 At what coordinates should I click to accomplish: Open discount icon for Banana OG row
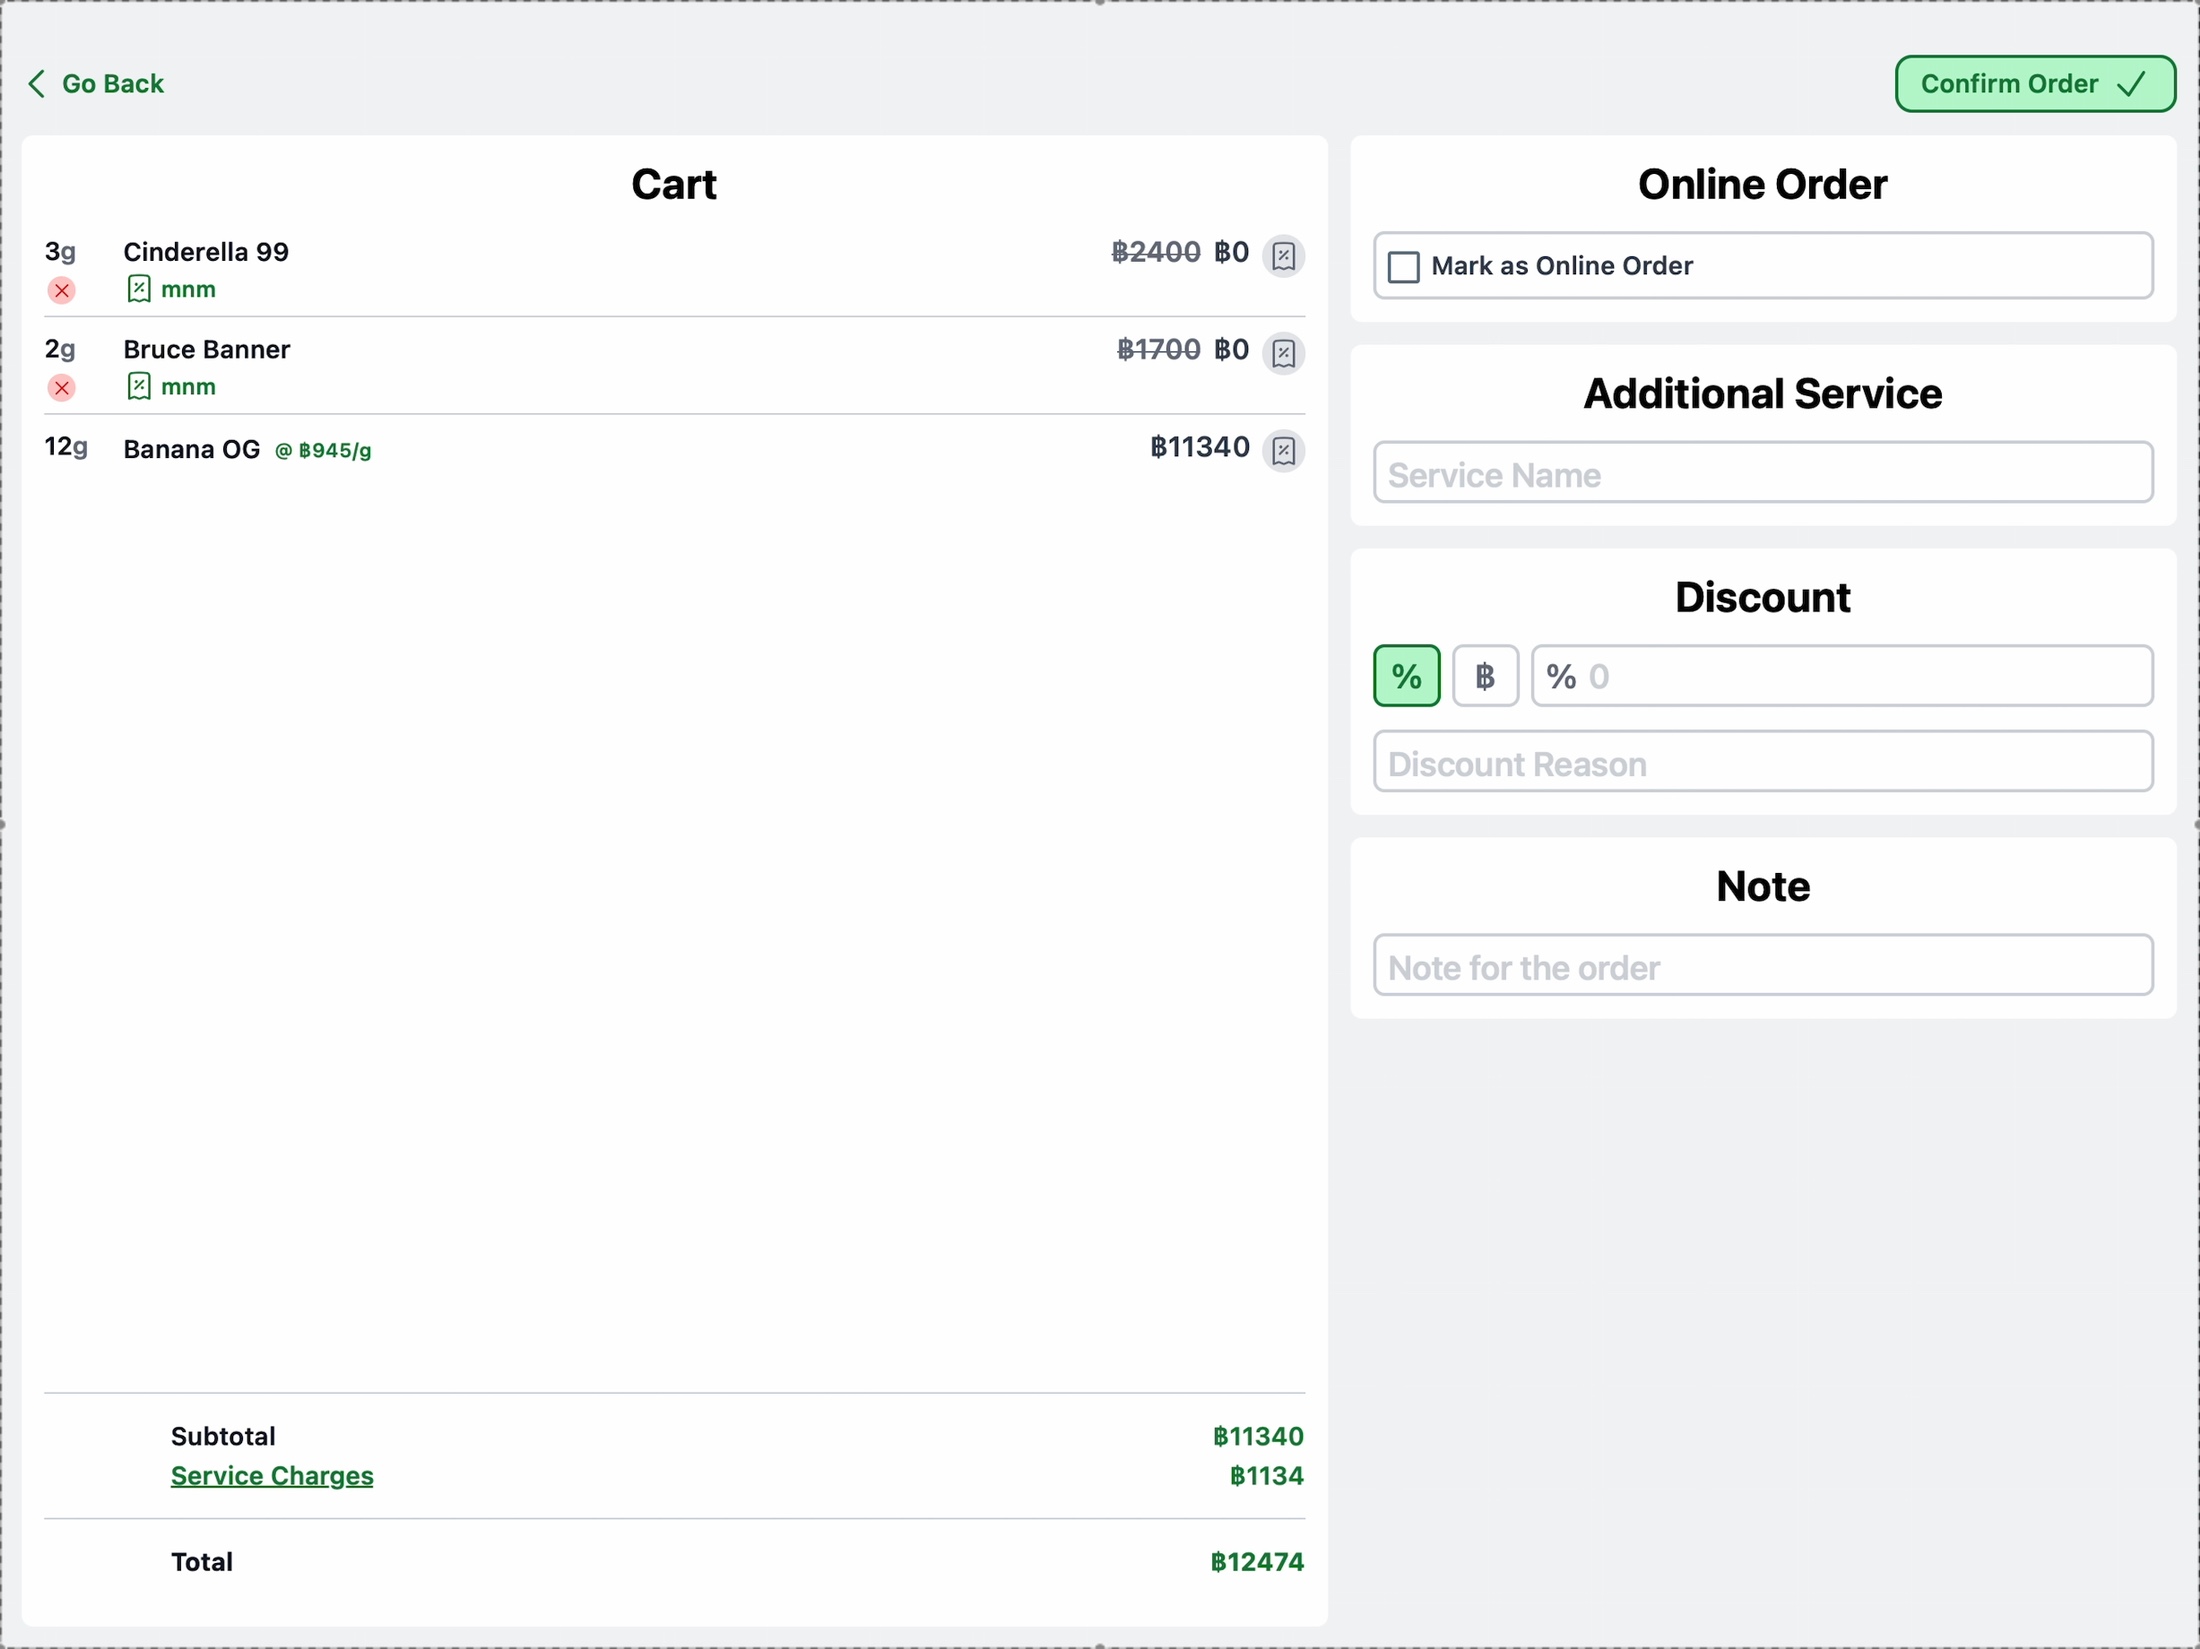point(1283,450)
